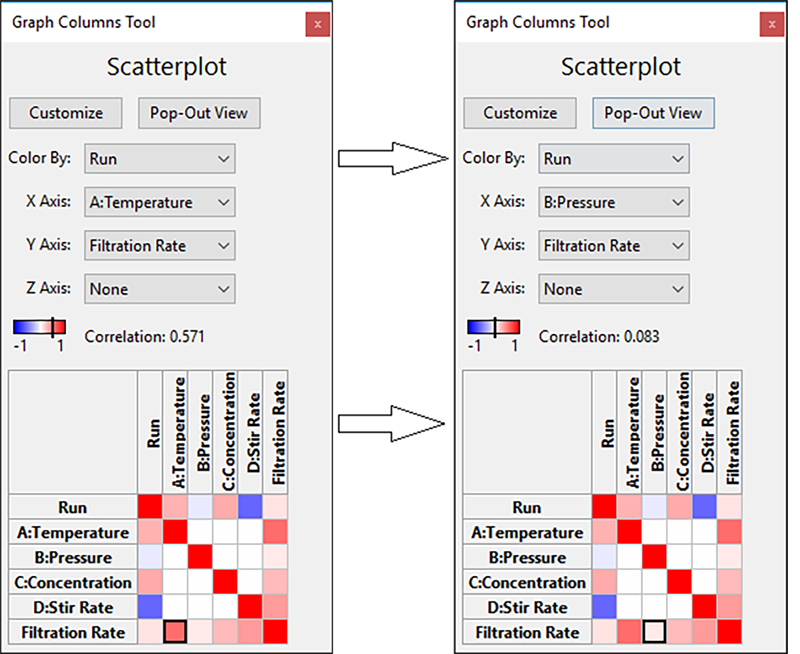800x654 pixels.
Task: Open the left panel's Color By dropdown
Action: point(160,159)
